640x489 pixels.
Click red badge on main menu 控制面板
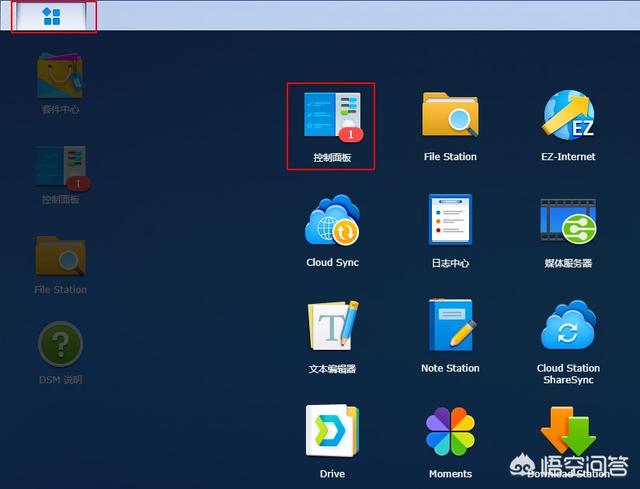tap(350, 134)
